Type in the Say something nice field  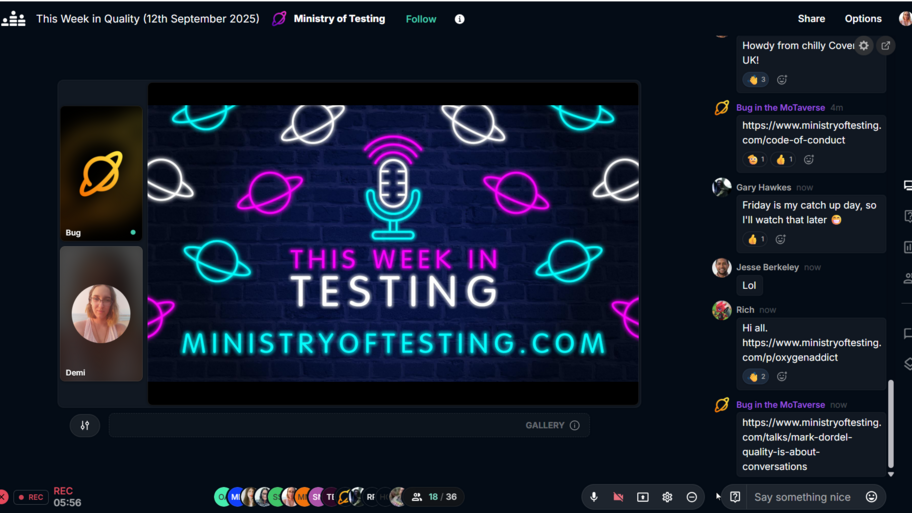point(802,497)
